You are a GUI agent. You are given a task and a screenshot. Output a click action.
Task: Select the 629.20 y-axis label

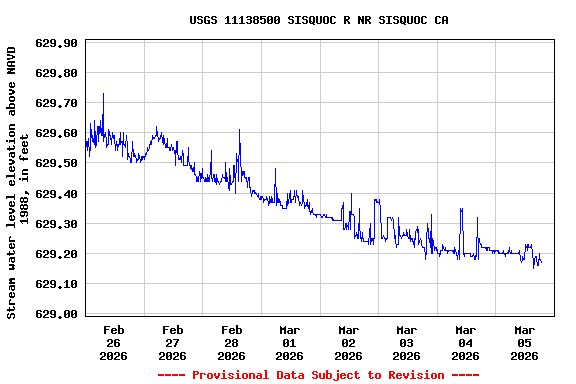point(56,254)
